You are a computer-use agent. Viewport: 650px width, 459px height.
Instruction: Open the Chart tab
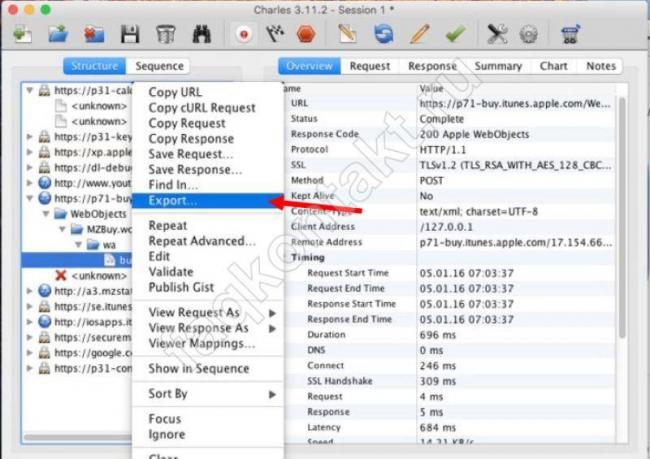[x=553, y=66]
